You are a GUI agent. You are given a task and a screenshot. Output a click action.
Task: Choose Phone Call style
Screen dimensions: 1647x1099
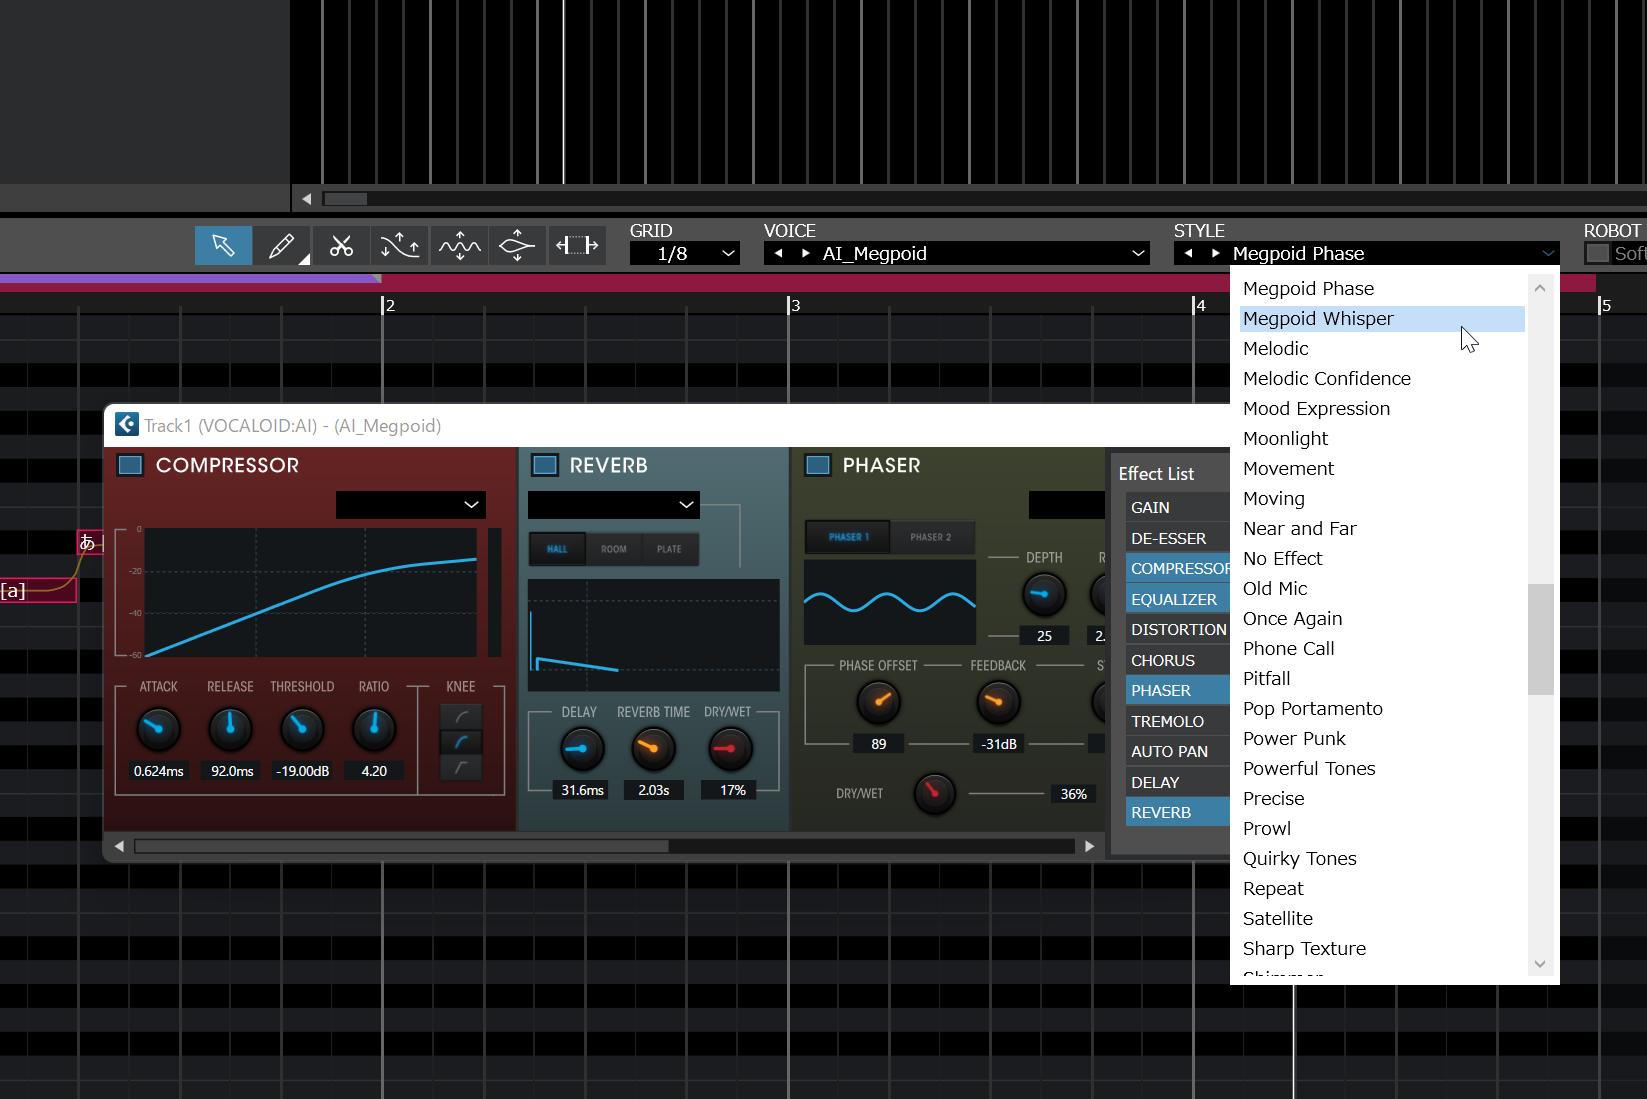pyautogui.click(x=1382, y=649)
